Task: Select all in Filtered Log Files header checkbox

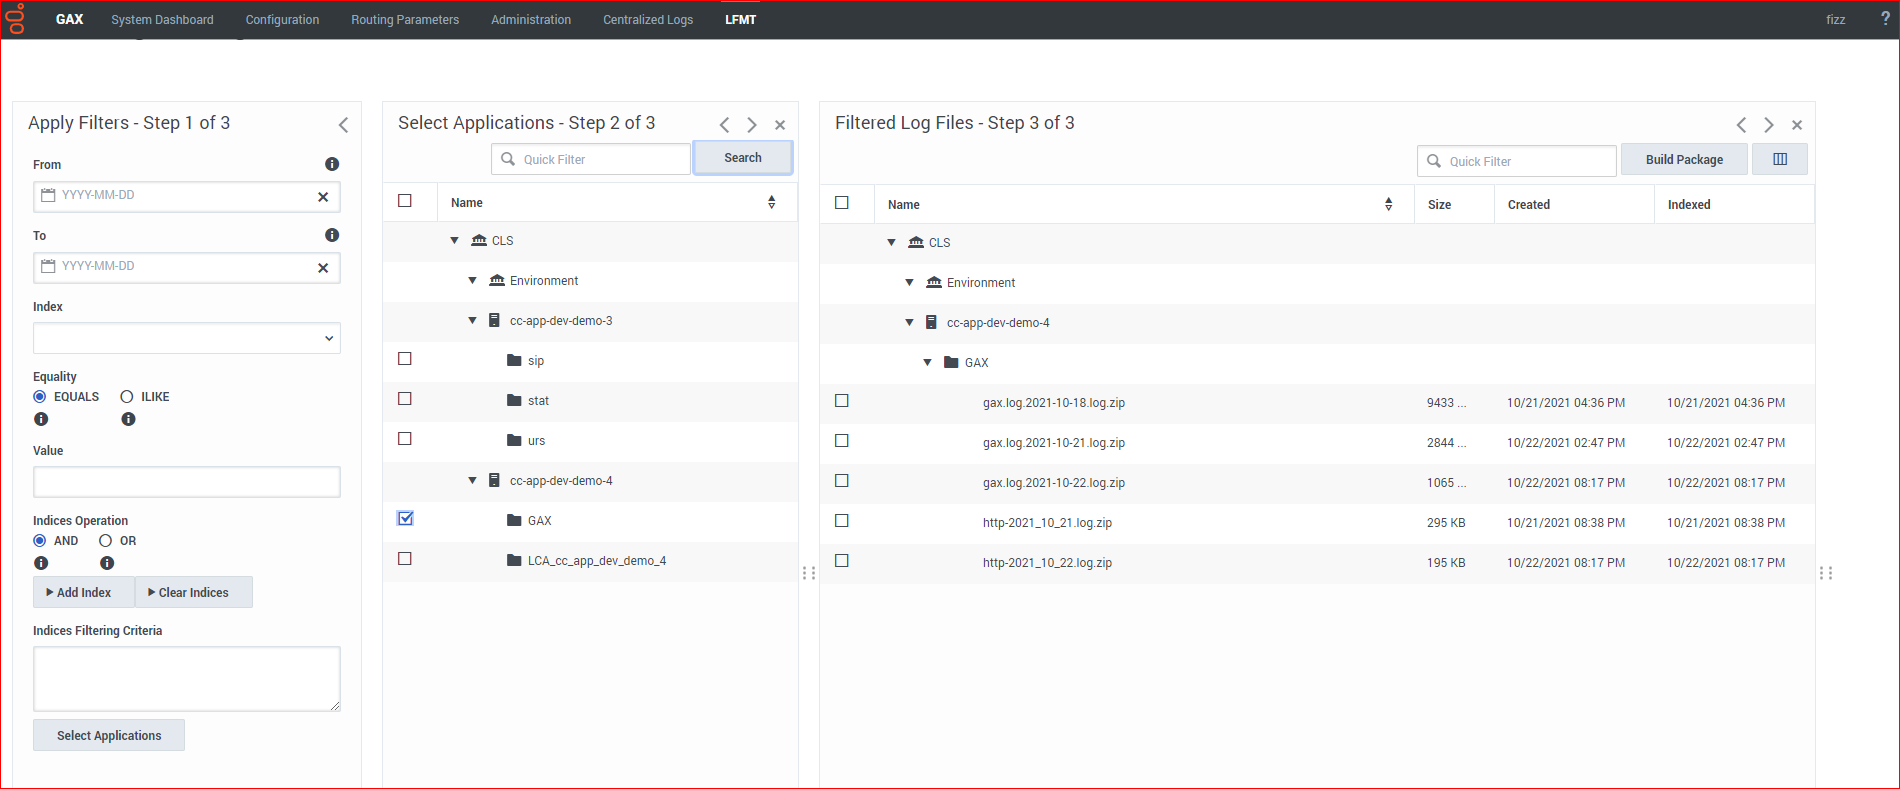Action: [x=842, y=203]
